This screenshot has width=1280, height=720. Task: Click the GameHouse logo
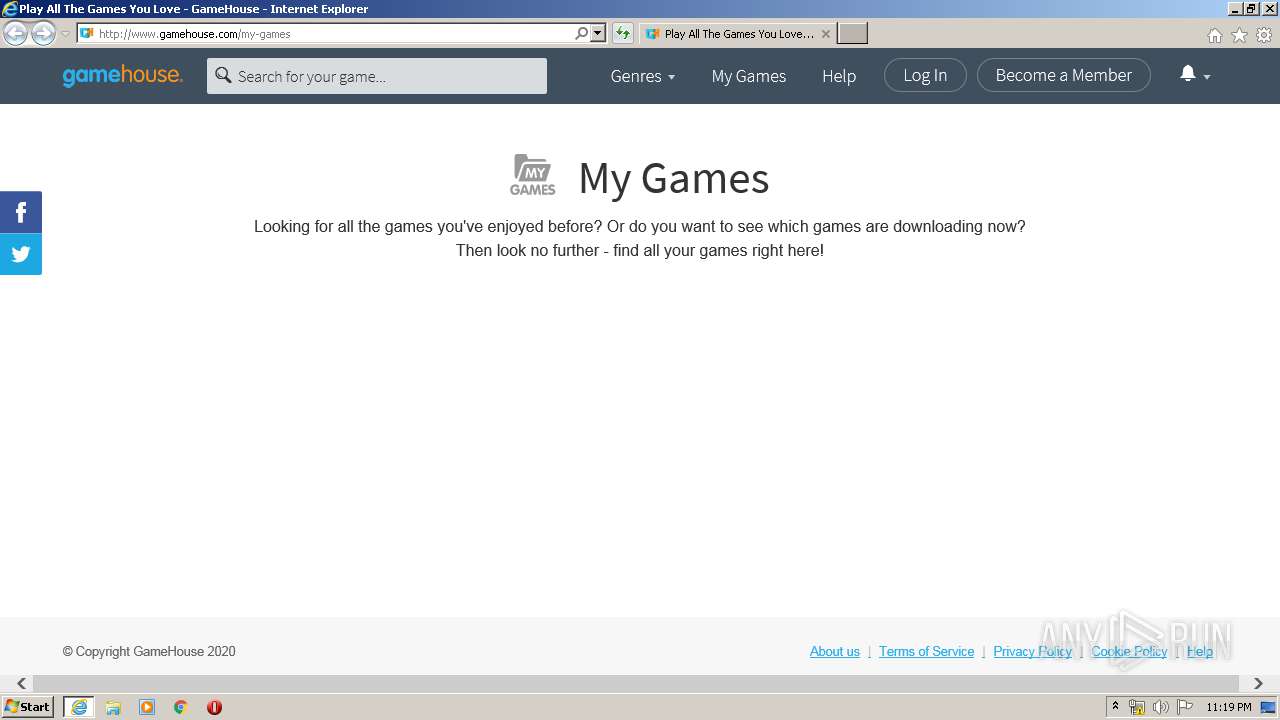[x=122, y=76]
